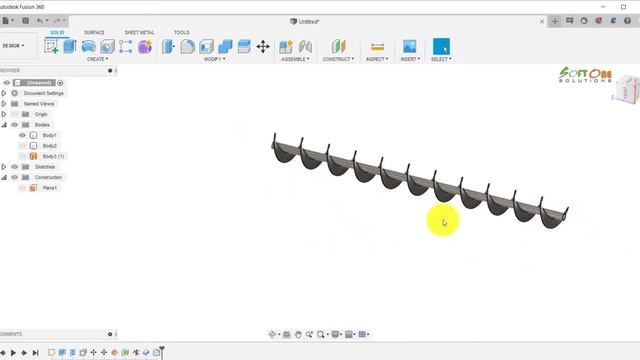The width and height of the screenshot is (640, 360).
Task: Select the Insert image icon
Action: coord(409,46)
